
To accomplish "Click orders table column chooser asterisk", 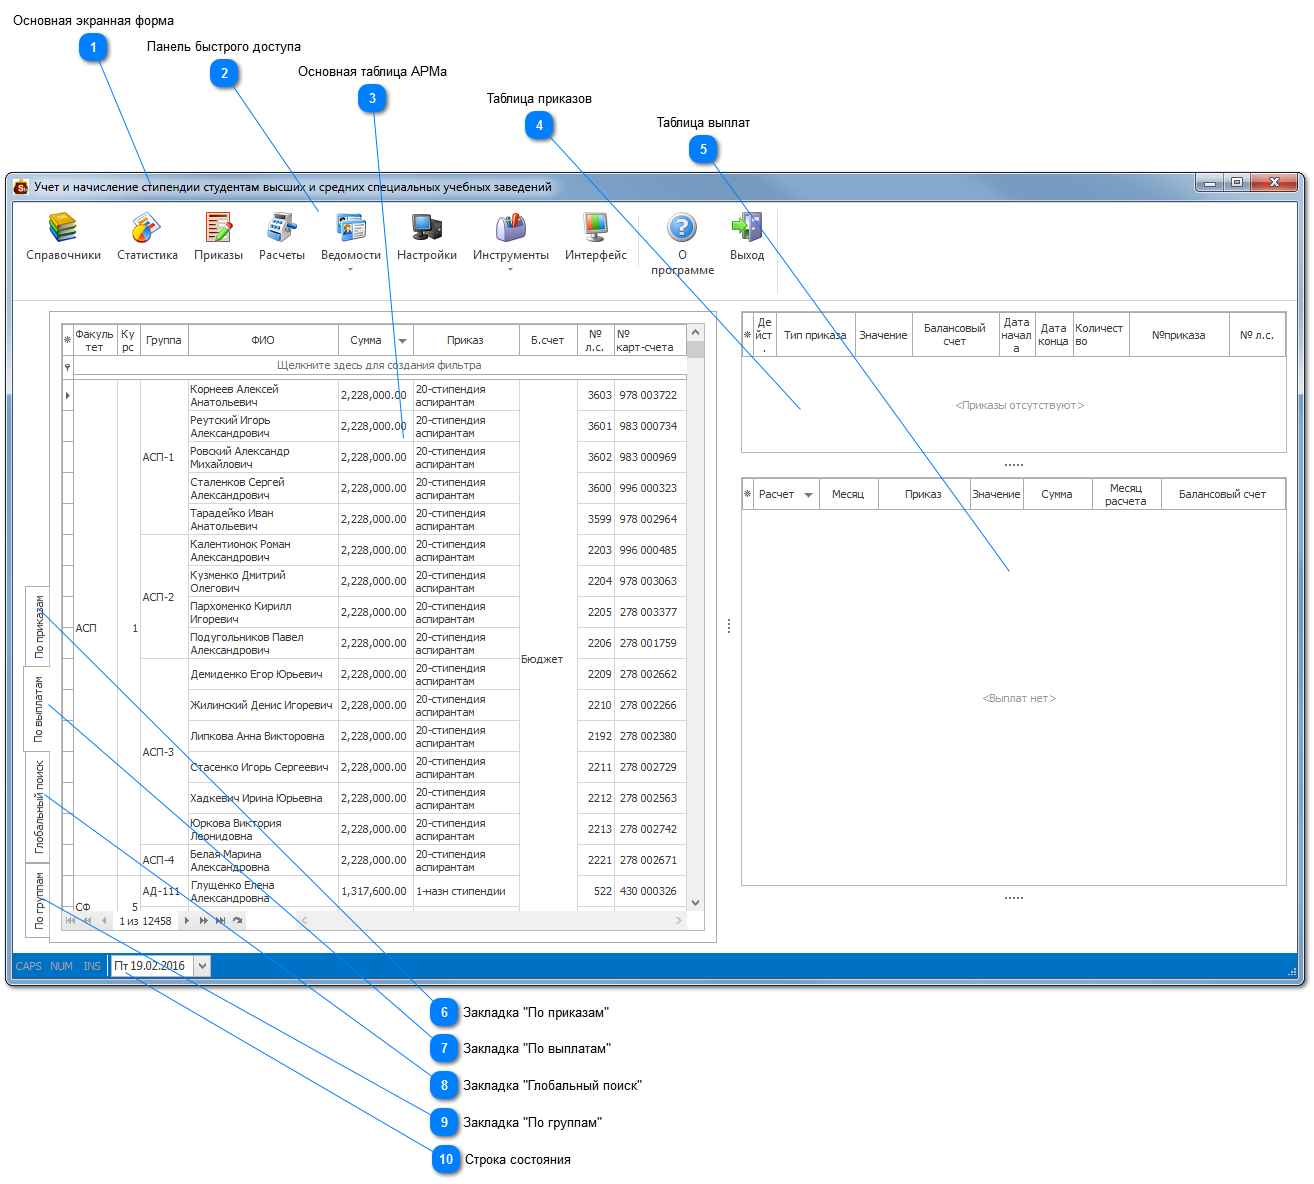I will 747,335.
